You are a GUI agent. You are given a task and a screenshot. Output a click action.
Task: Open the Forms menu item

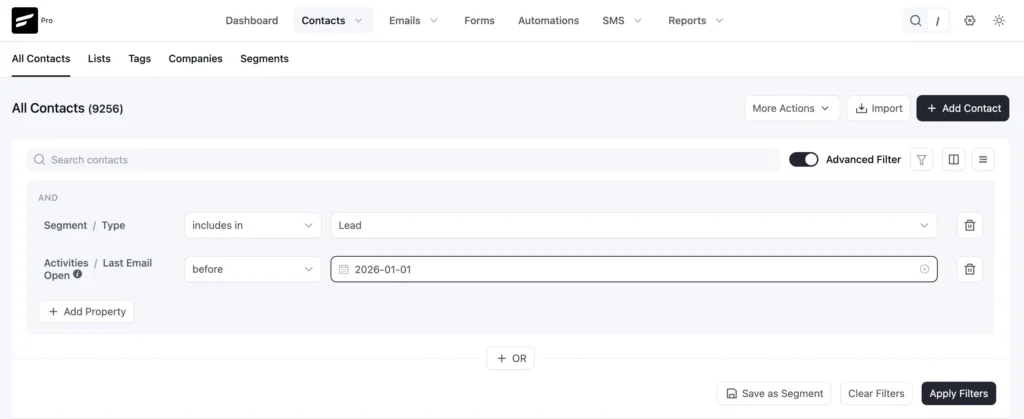coord(479,21)
